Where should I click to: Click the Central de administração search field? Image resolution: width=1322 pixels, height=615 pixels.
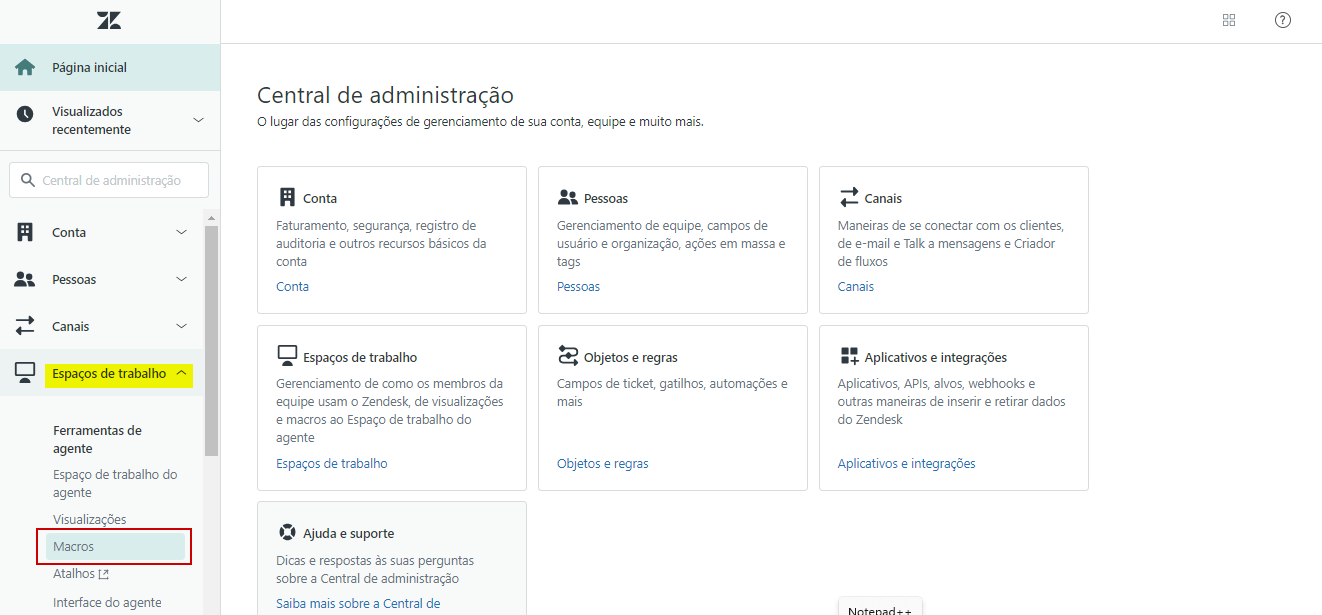click(111, 181)
